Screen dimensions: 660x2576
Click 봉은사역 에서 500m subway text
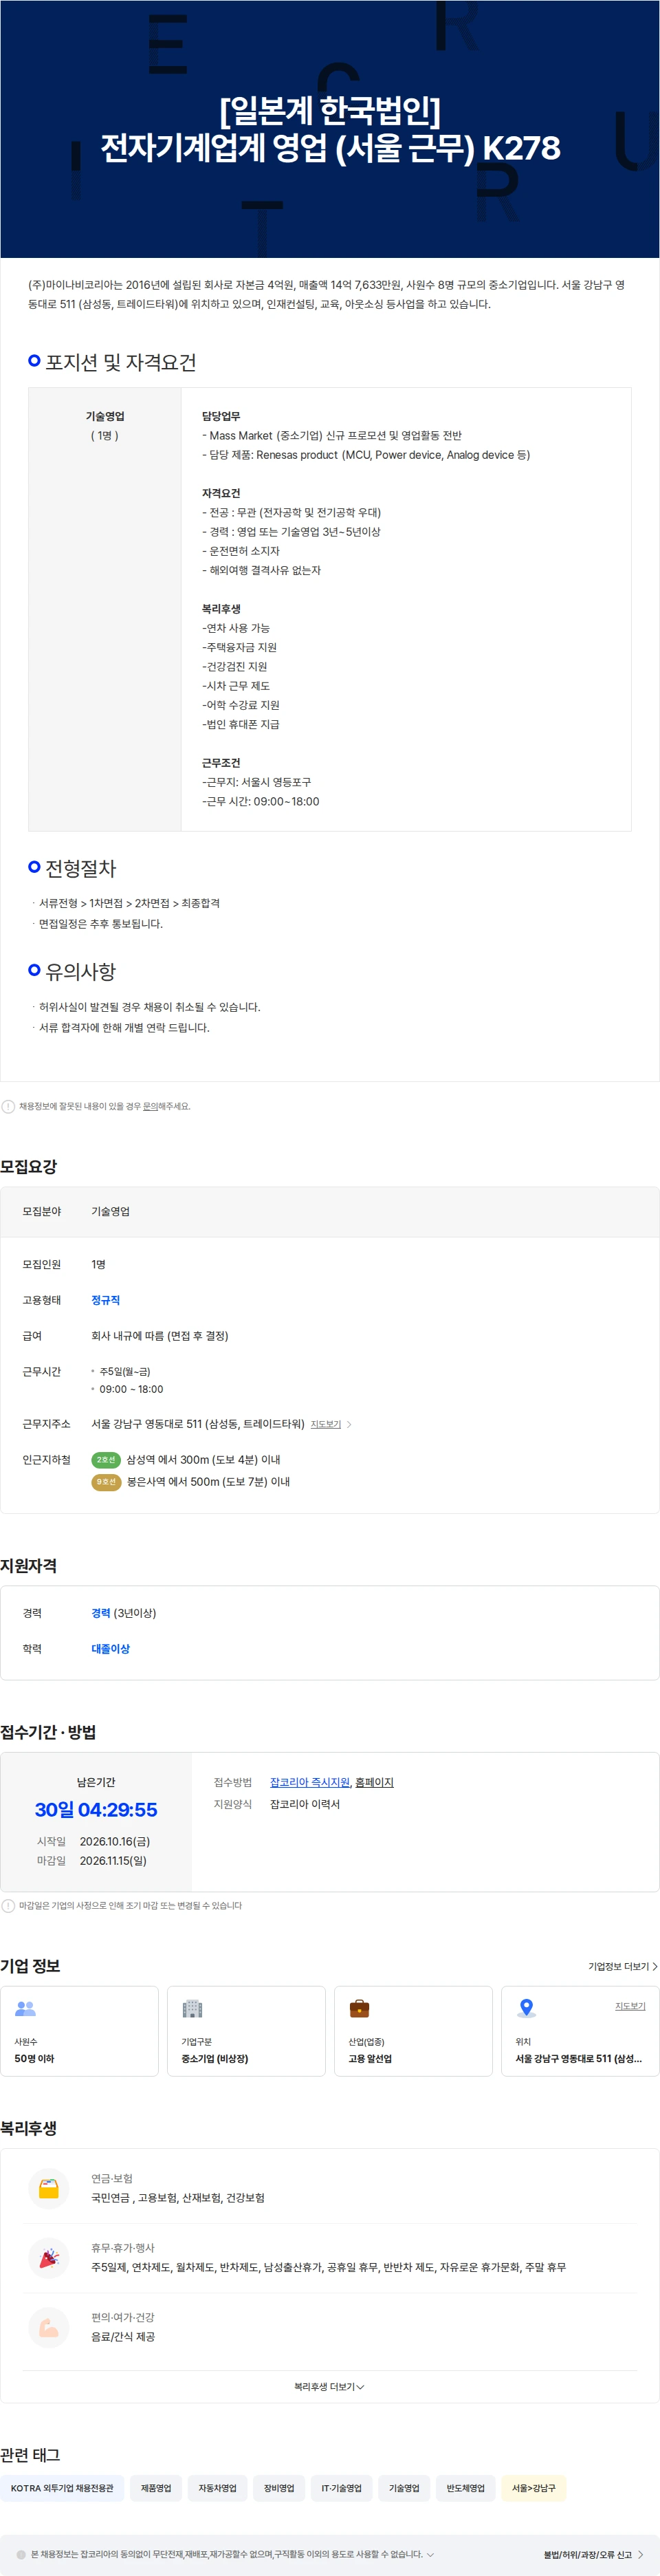click(x=208, y=1482)
